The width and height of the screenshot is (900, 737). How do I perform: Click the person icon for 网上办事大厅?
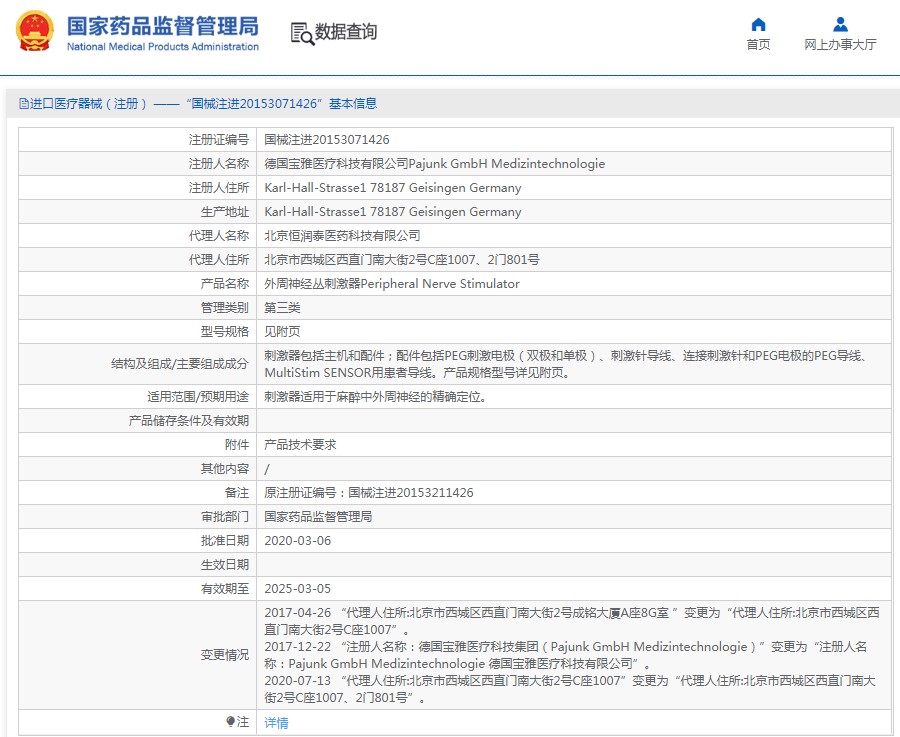tap(840, 24)
